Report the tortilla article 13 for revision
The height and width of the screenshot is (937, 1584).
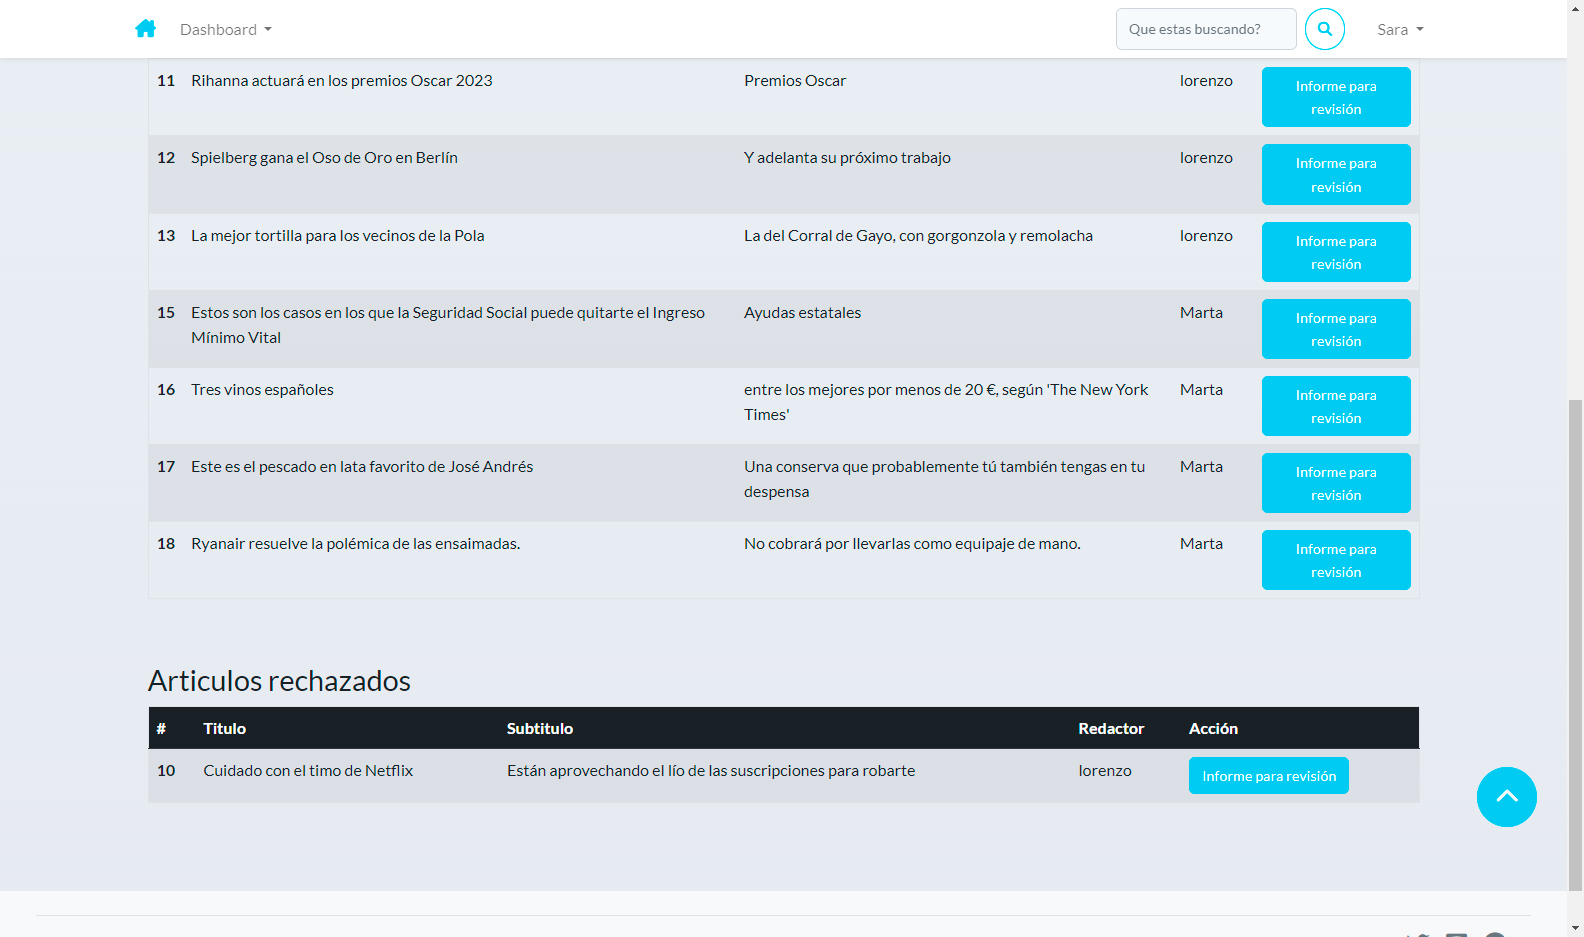point(1335,252)
